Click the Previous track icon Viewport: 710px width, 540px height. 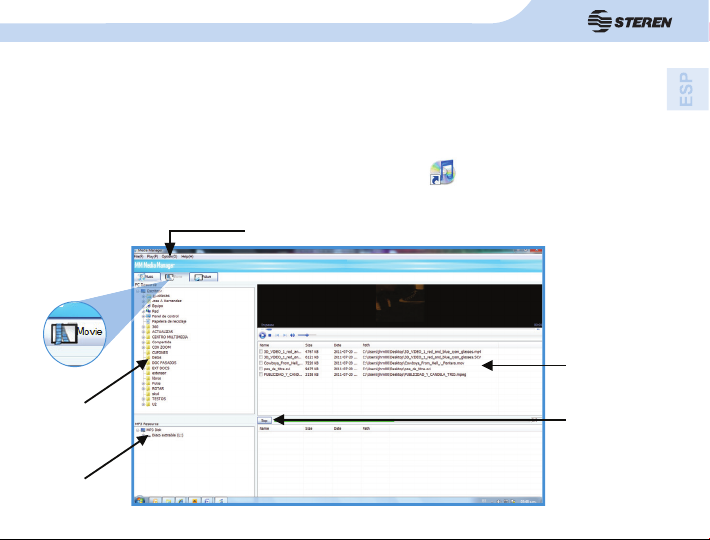point(277,335)
